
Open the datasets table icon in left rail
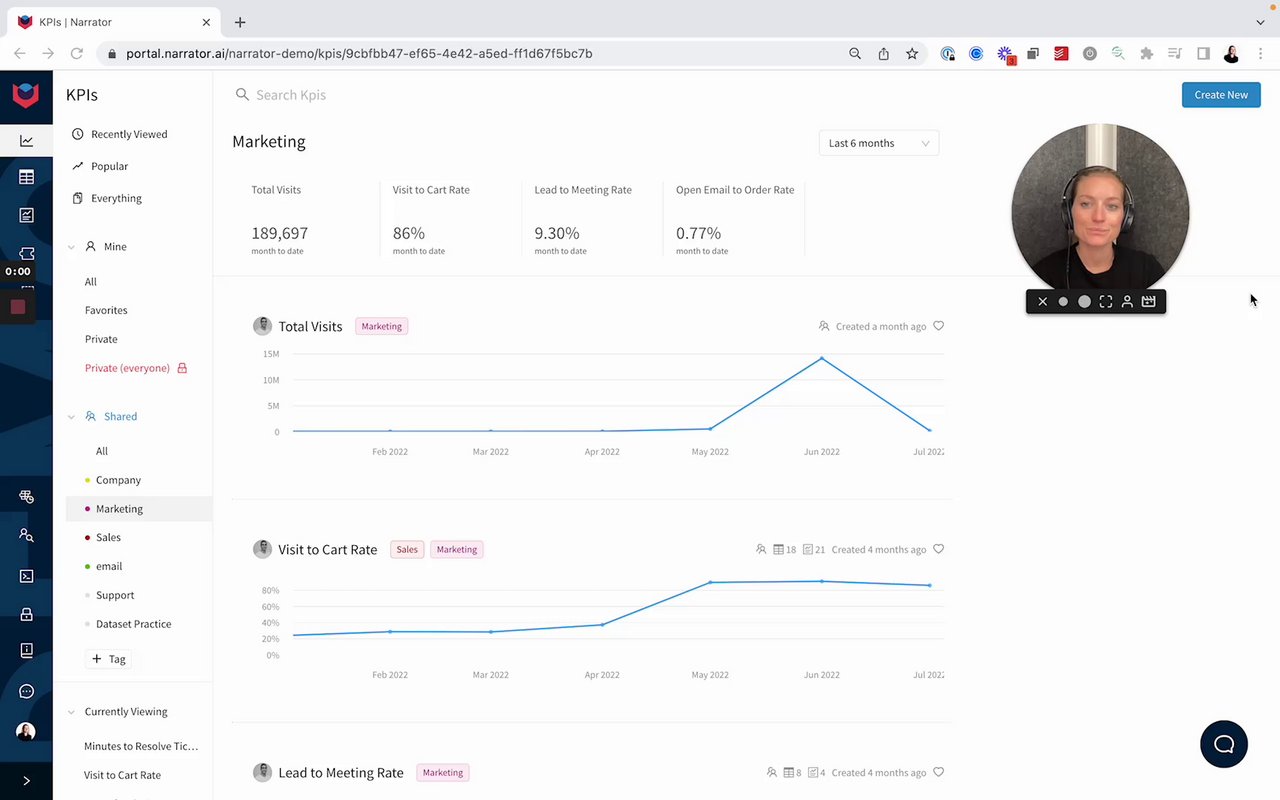point(26,177)
